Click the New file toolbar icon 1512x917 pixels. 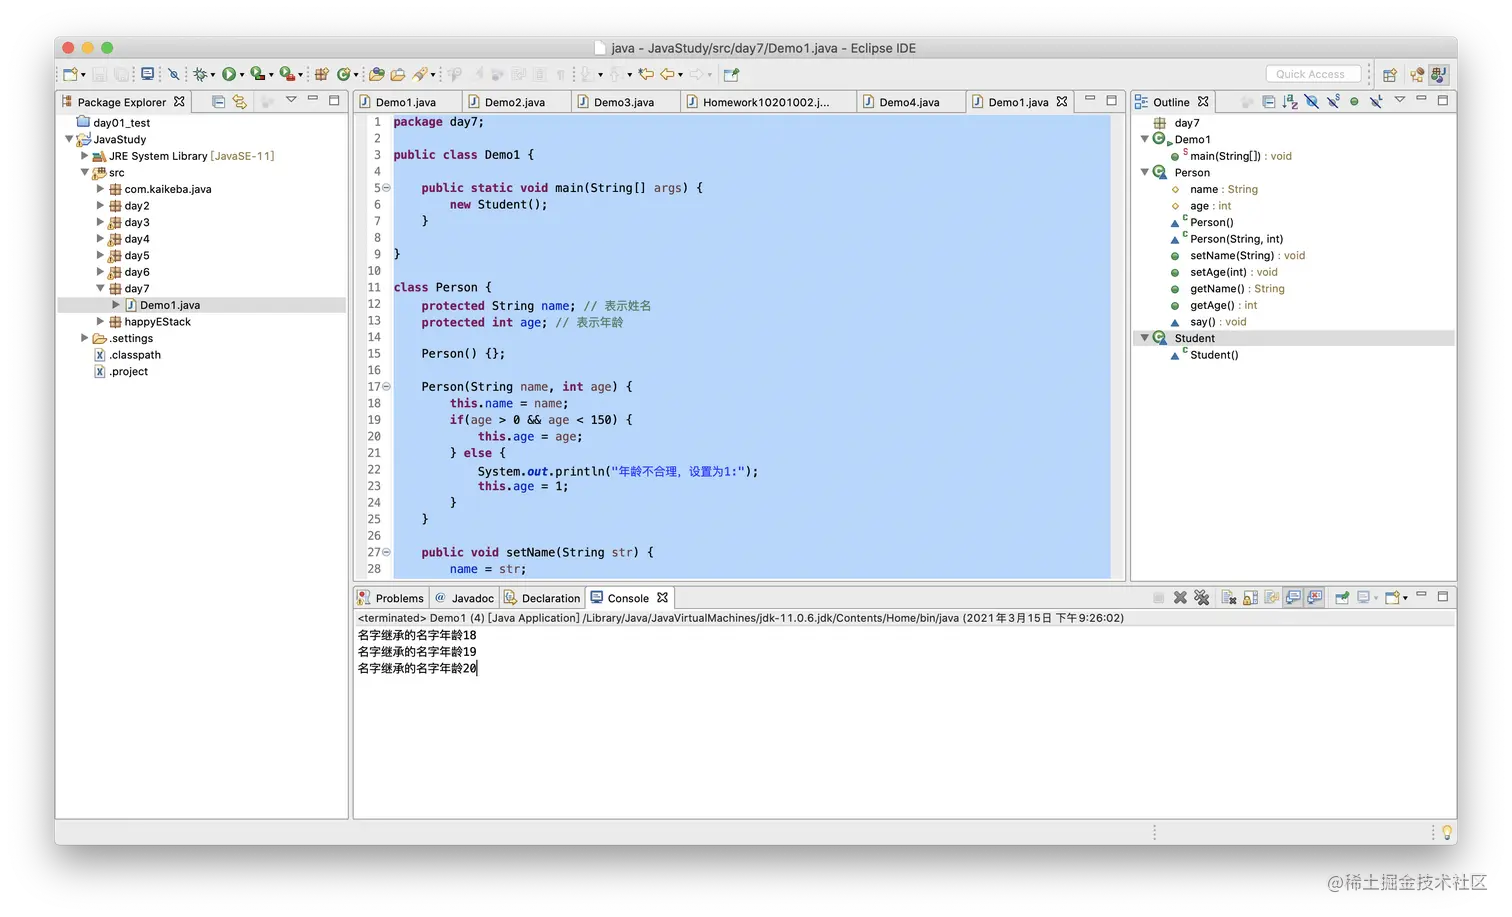click(70, 74)
